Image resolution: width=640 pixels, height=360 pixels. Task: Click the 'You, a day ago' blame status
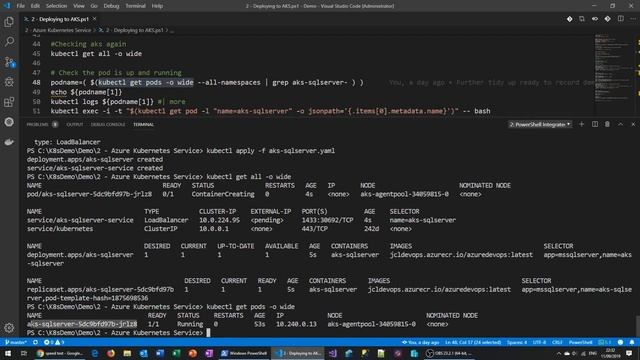[x=420, y=342]
